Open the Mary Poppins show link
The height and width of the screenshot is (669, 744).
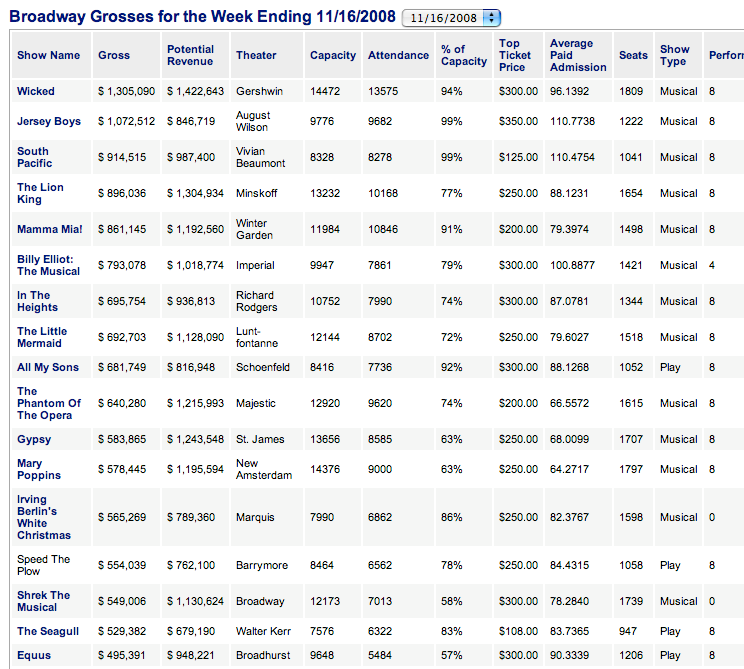39,469
